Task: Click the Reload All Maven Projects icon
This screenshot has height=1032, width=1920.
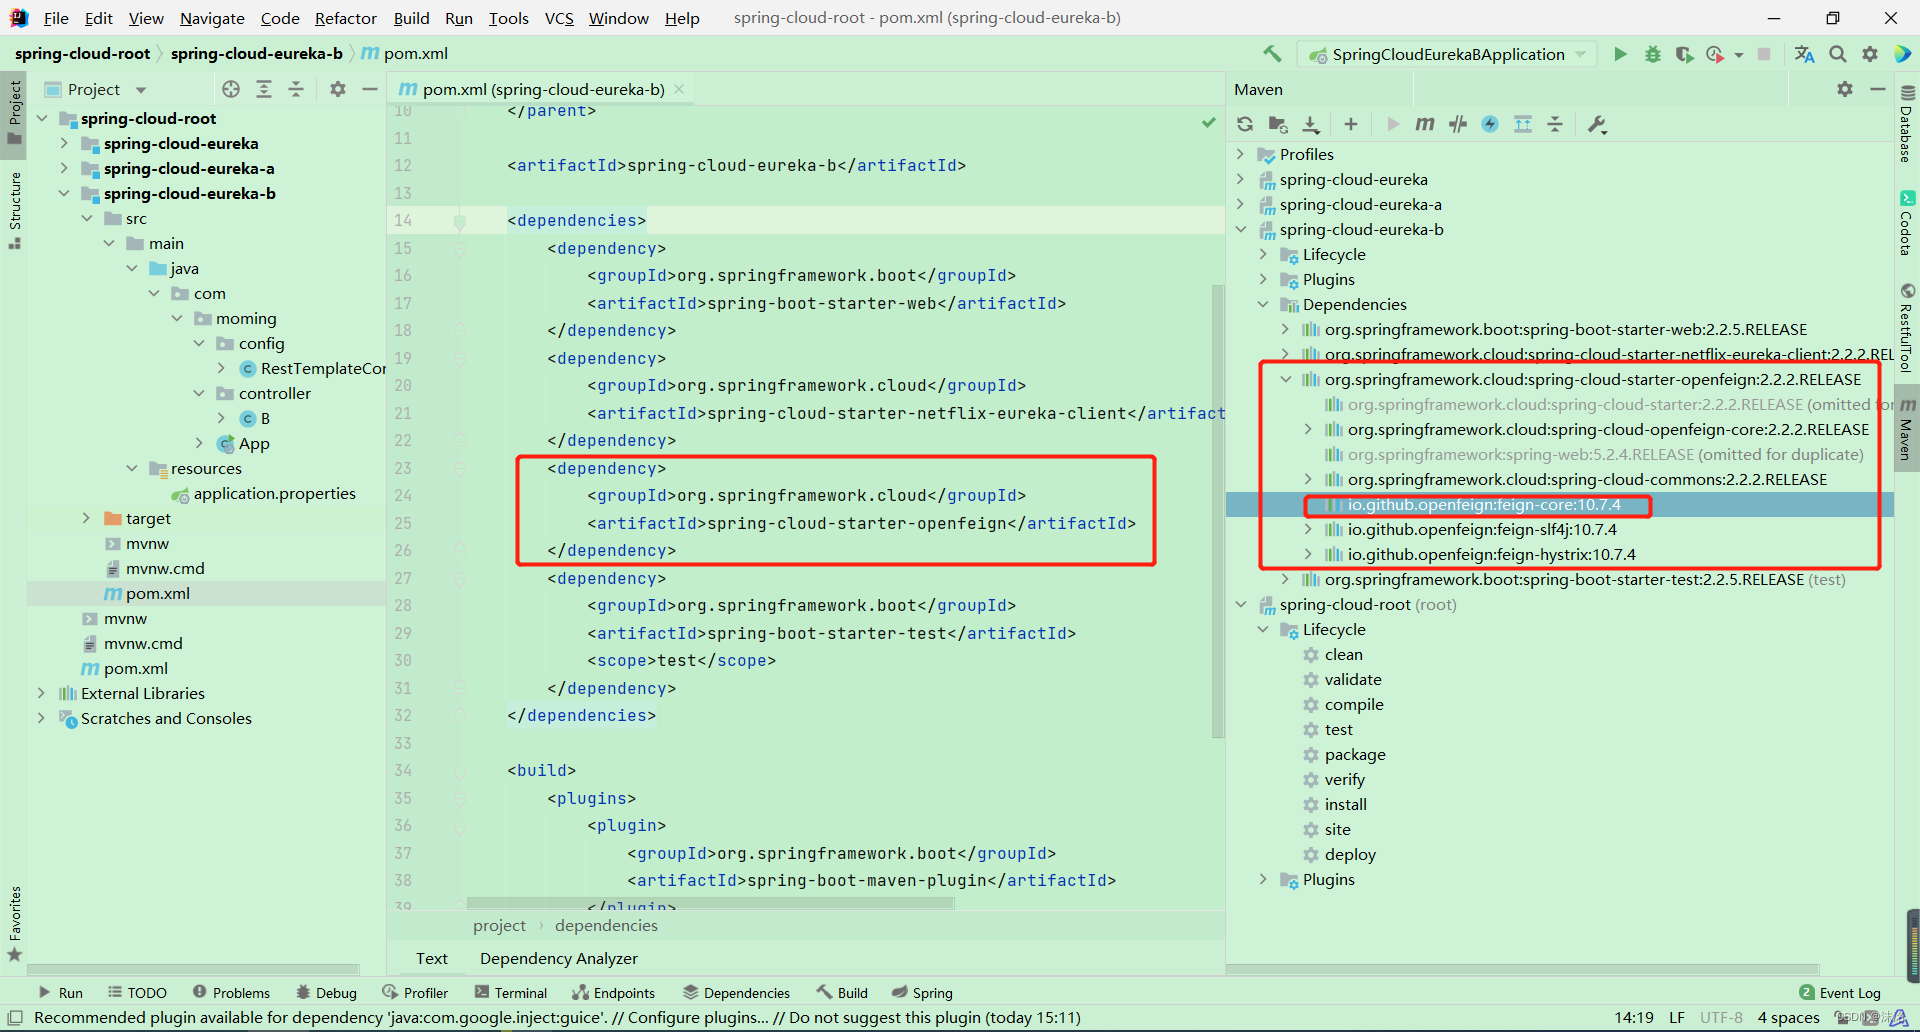Action: point(1245,124)
